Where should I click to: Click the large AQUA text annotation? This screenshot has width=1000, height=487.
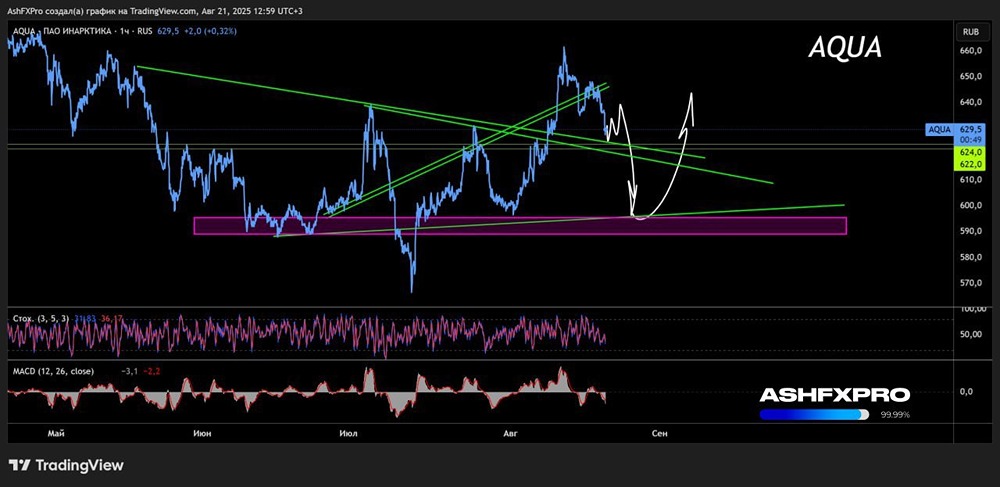pyautogui.click(x=846, y=47)
